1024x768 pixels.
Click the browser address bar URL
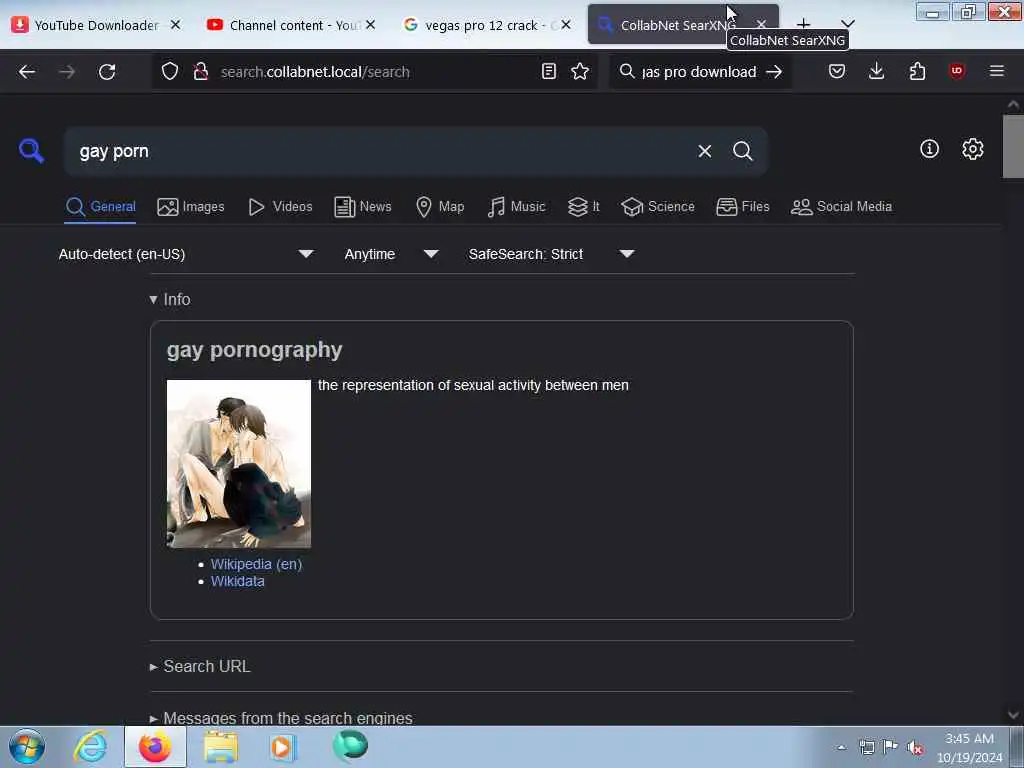376,72
